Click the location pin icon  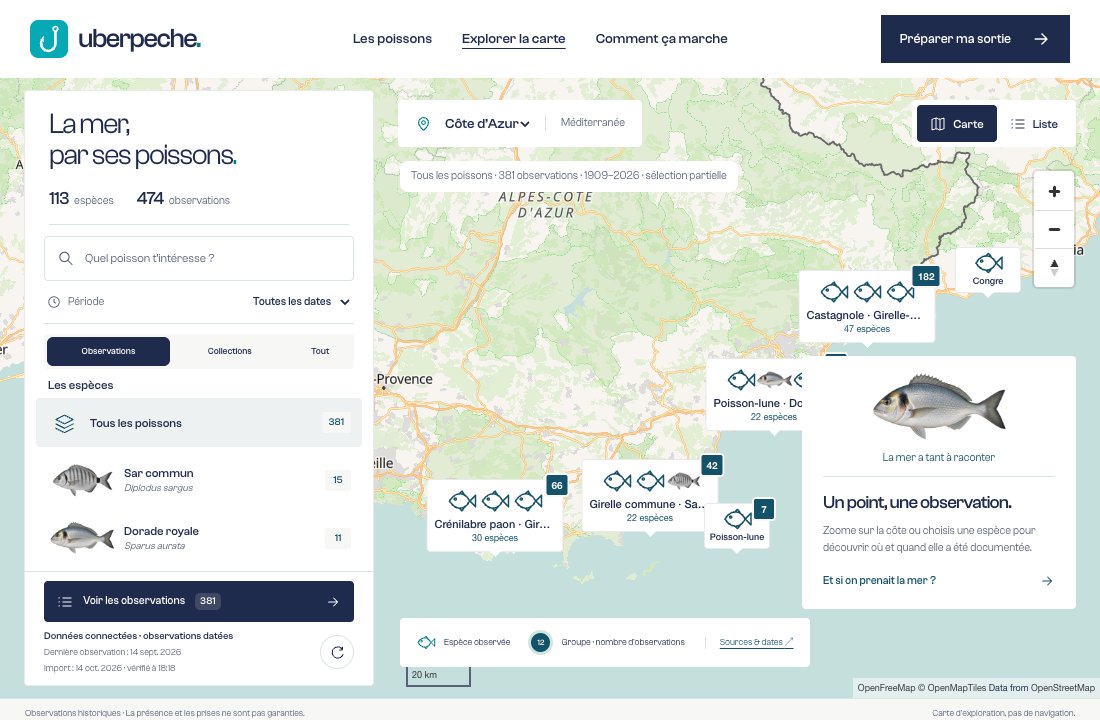423,124
